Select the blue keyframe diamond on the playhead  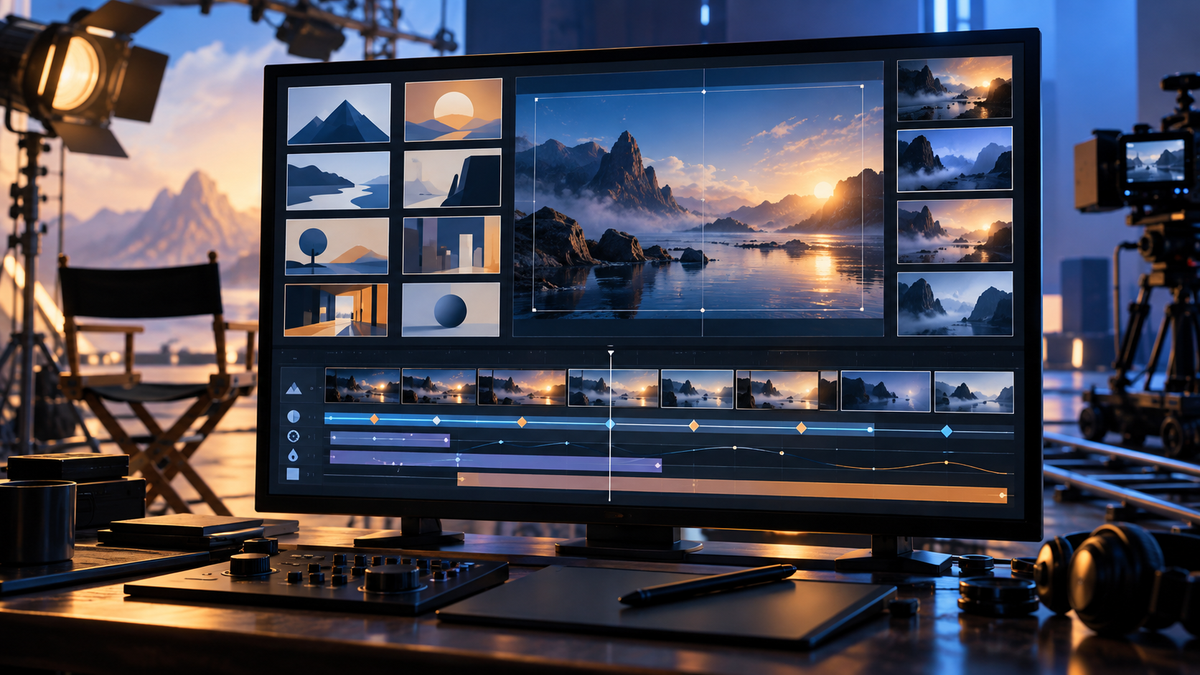point(610,424)
